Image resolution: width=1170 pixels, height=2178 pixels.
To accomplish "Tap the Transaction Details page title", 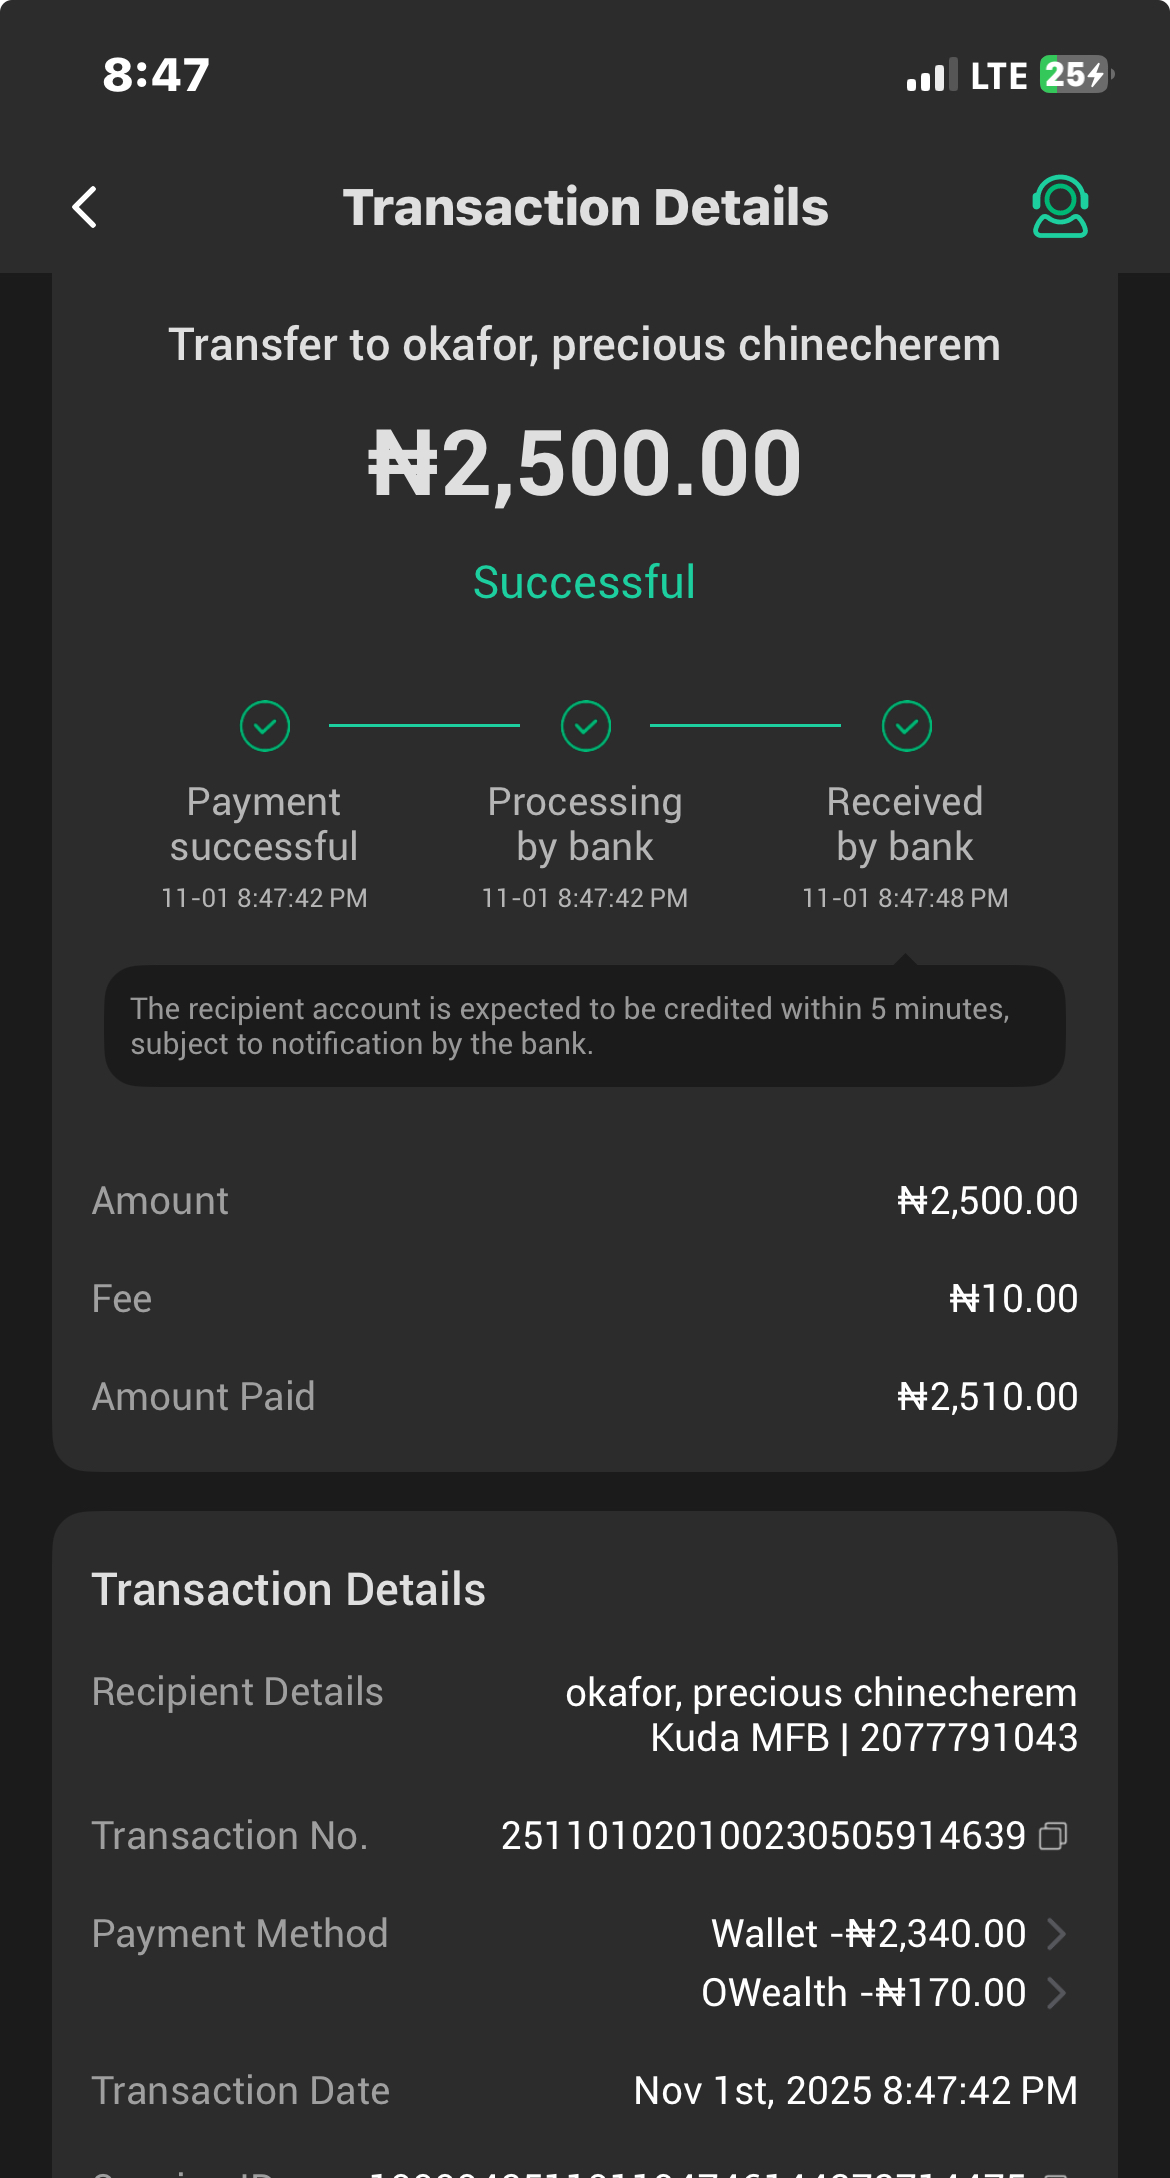I will click(585, 208).
